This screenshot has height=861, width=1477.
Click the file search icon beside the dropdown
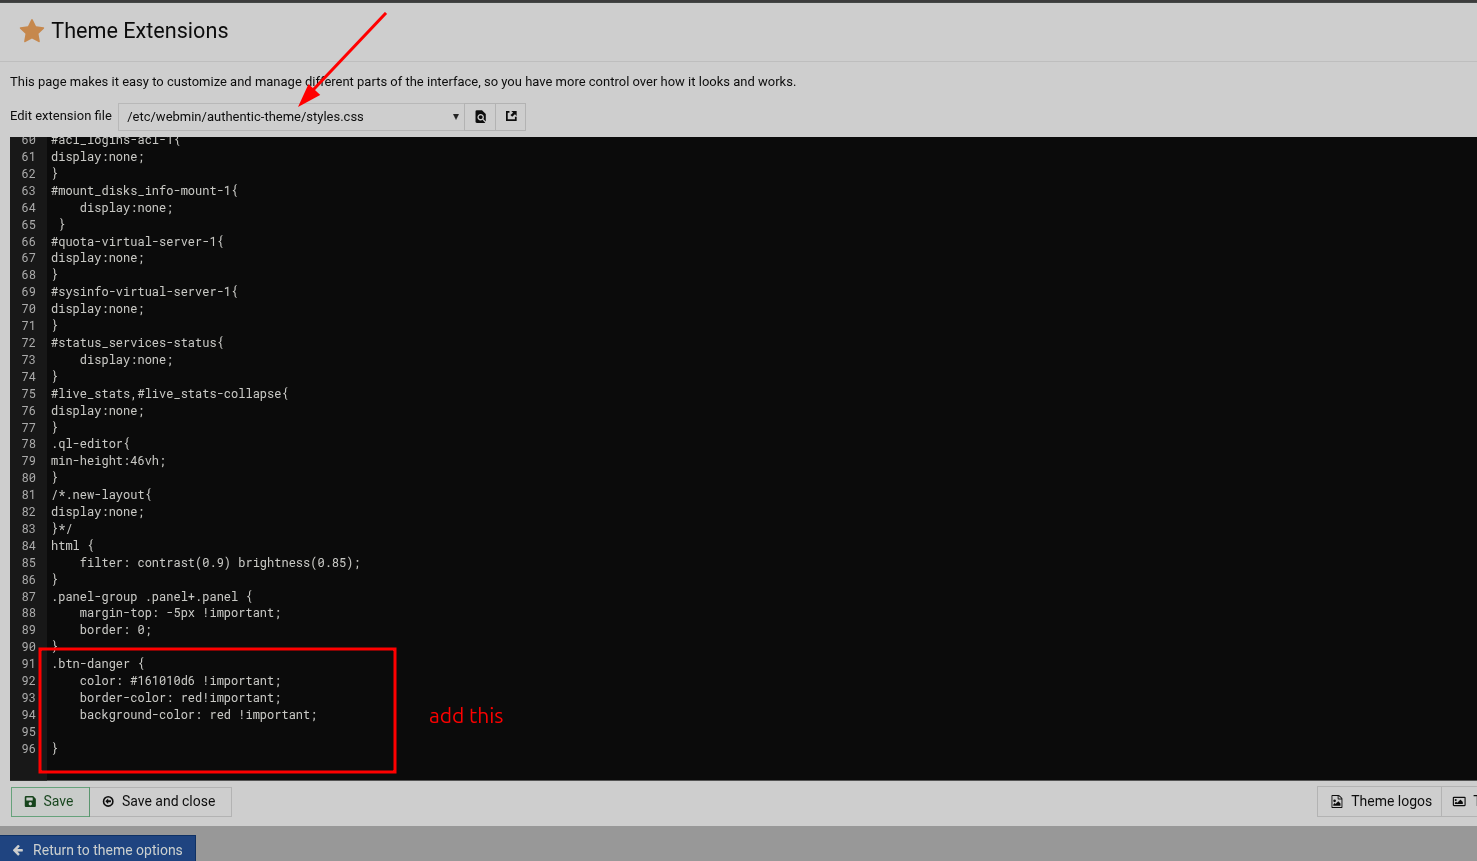tap(480, 117)
